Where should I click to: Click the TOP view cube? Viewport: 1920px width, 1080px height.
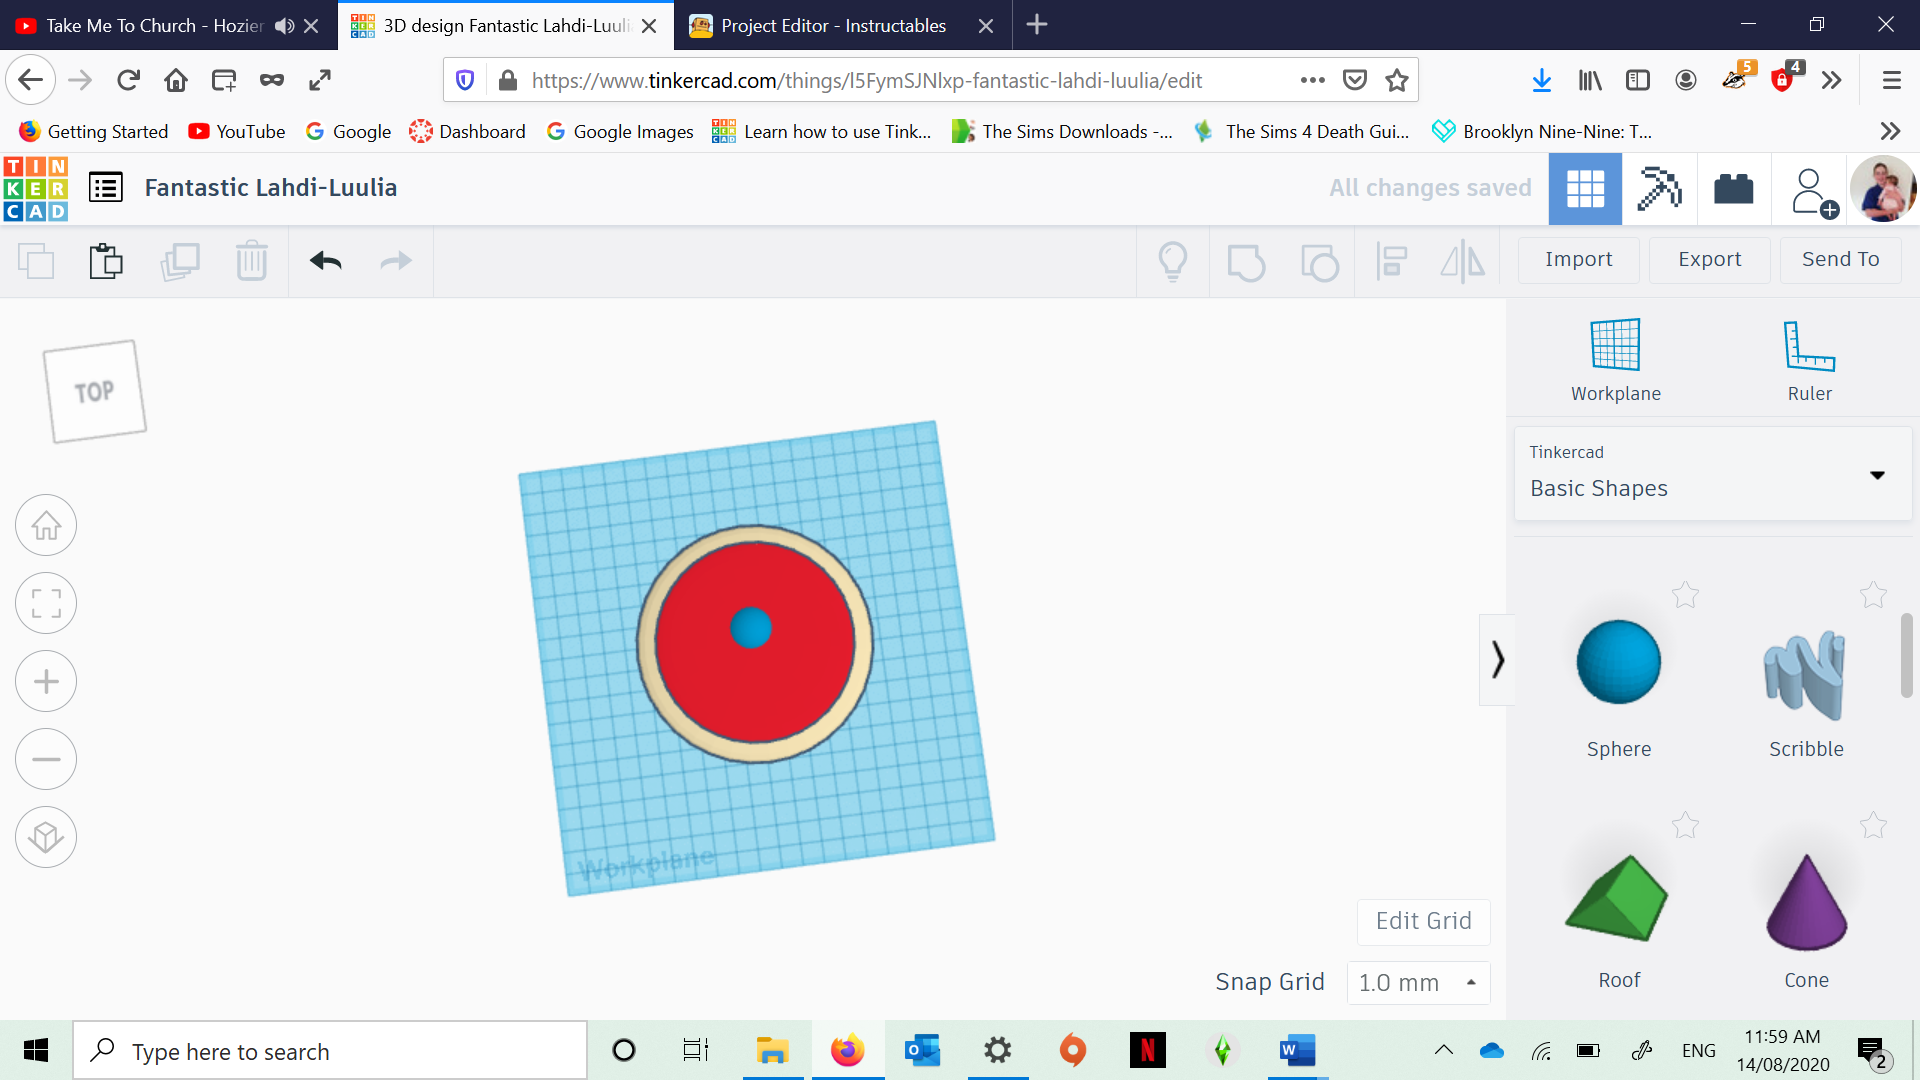[x=95, y=391]
